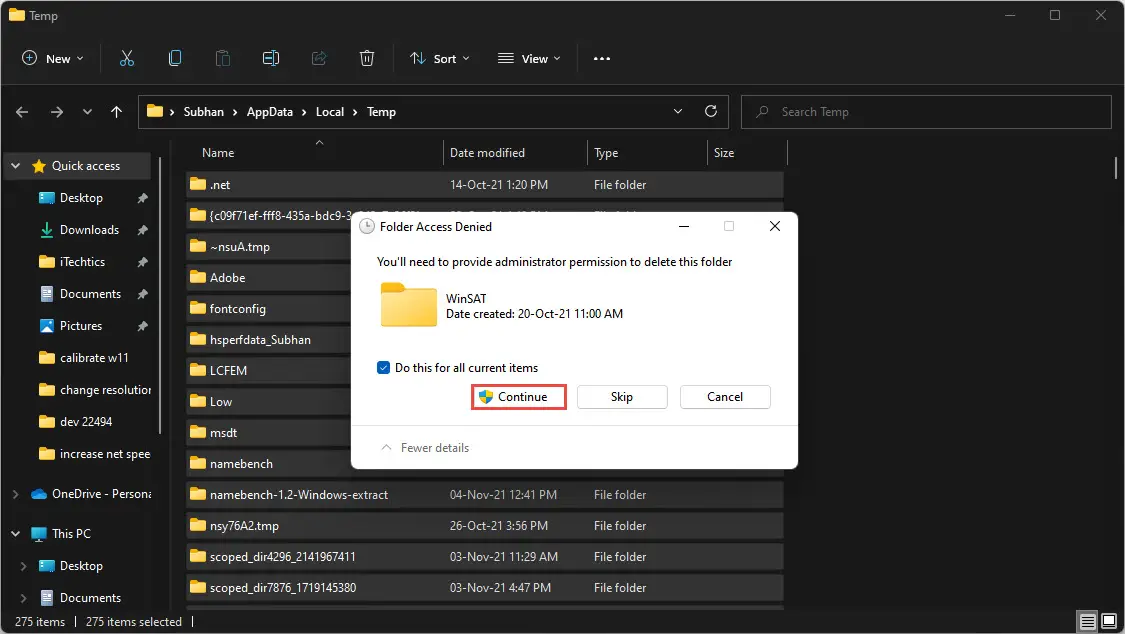Screen dimensions: 1125x634
Task: Open Pictures in Quick access
Action: (x=80, y=326)
